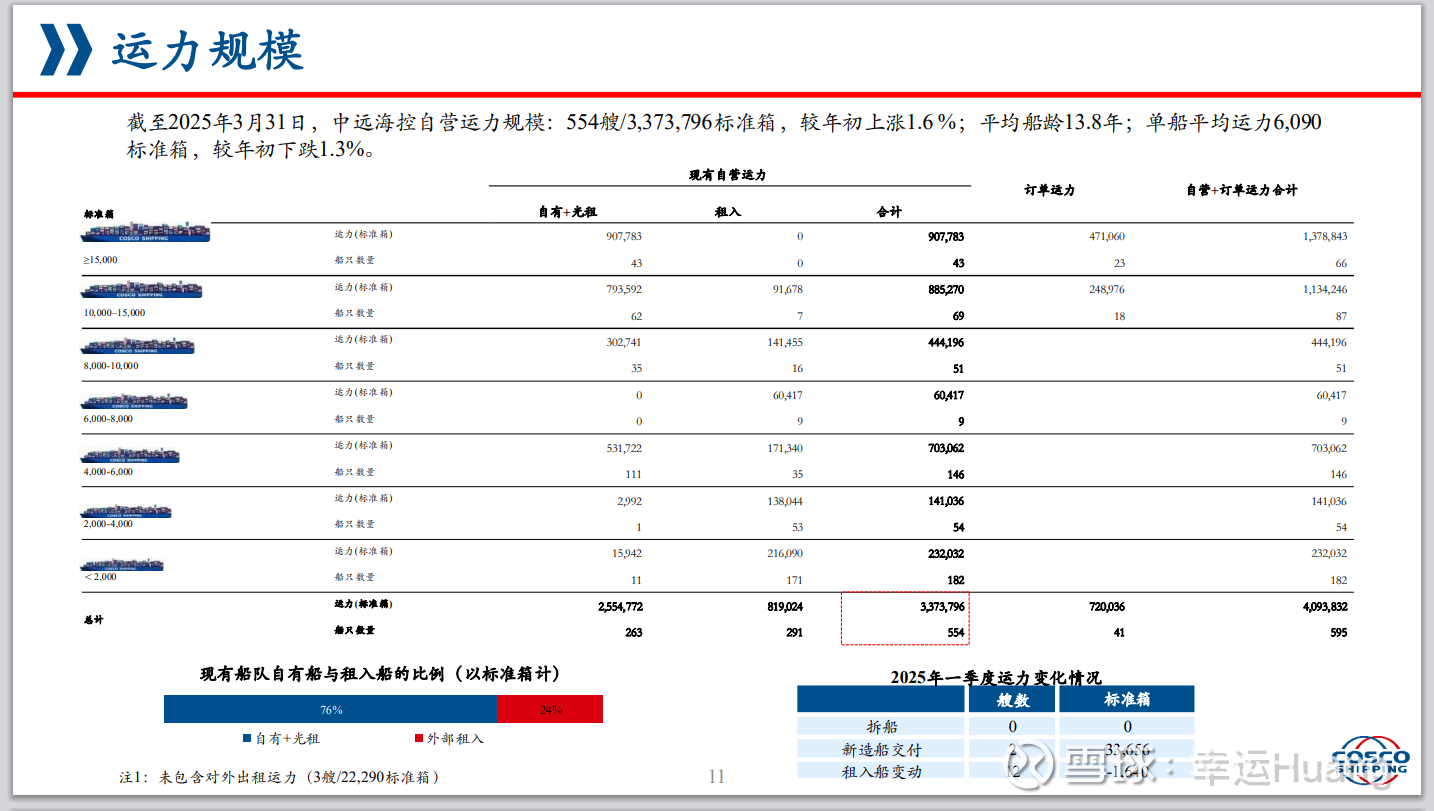The image size is (1434, 811).
Task: Click the footnote 注1 about leased-out capacity
Action: point(279,777)
